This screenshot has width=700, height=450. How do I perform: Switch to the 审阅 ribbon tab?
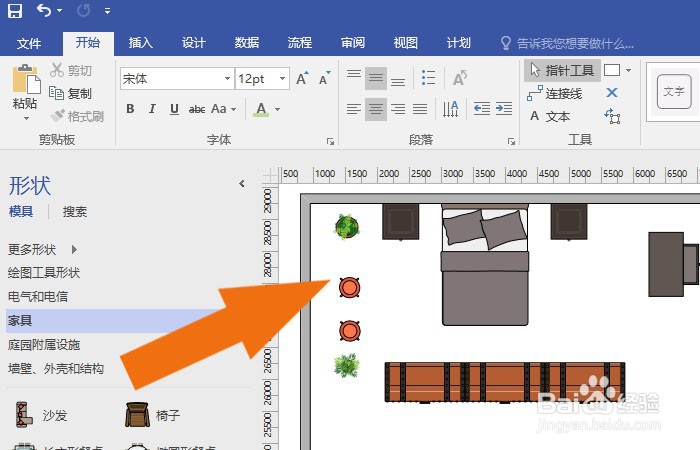tap(353, 43)
